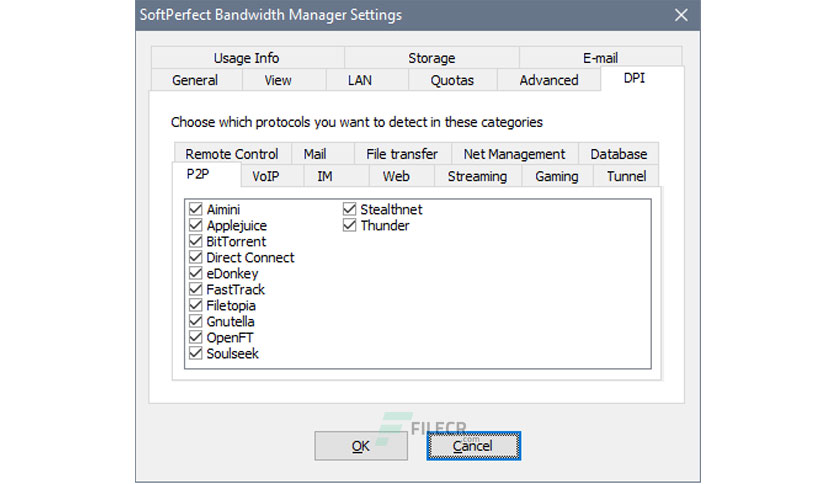This screenshot has width=836, height=484.
Task: Switch to the General tab
Action: (x=195, y=80)
